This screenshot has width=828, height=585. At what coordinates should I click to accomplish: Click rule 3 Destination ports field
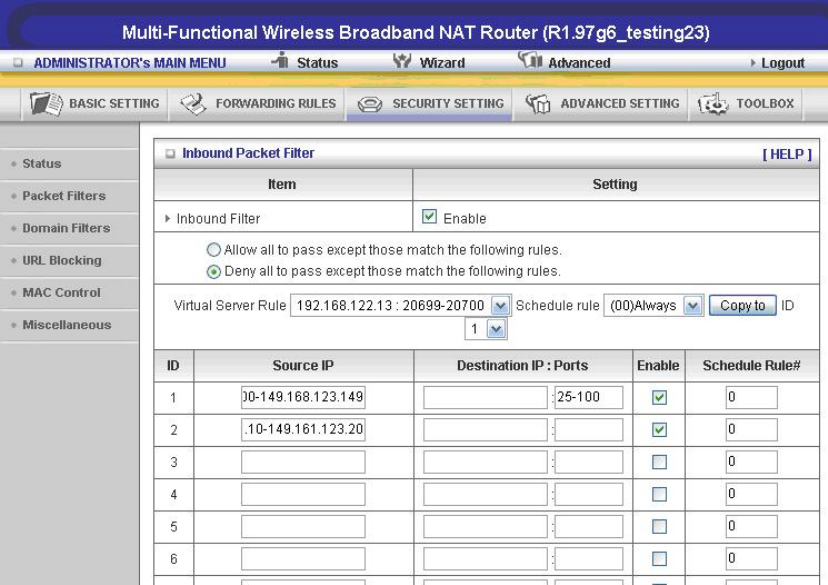[589, 461]
